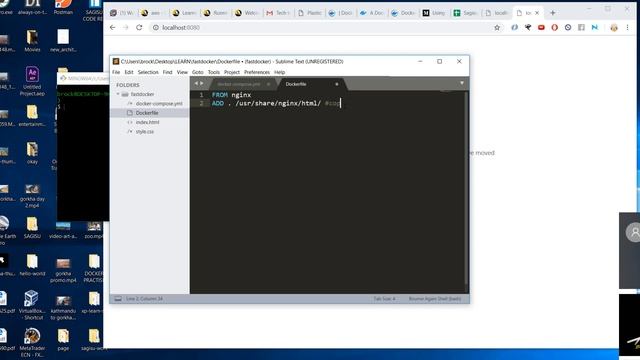The image size is (640, 360).
Task: Click the unsaved dot on Dockerfile tab
Action: 337,84
